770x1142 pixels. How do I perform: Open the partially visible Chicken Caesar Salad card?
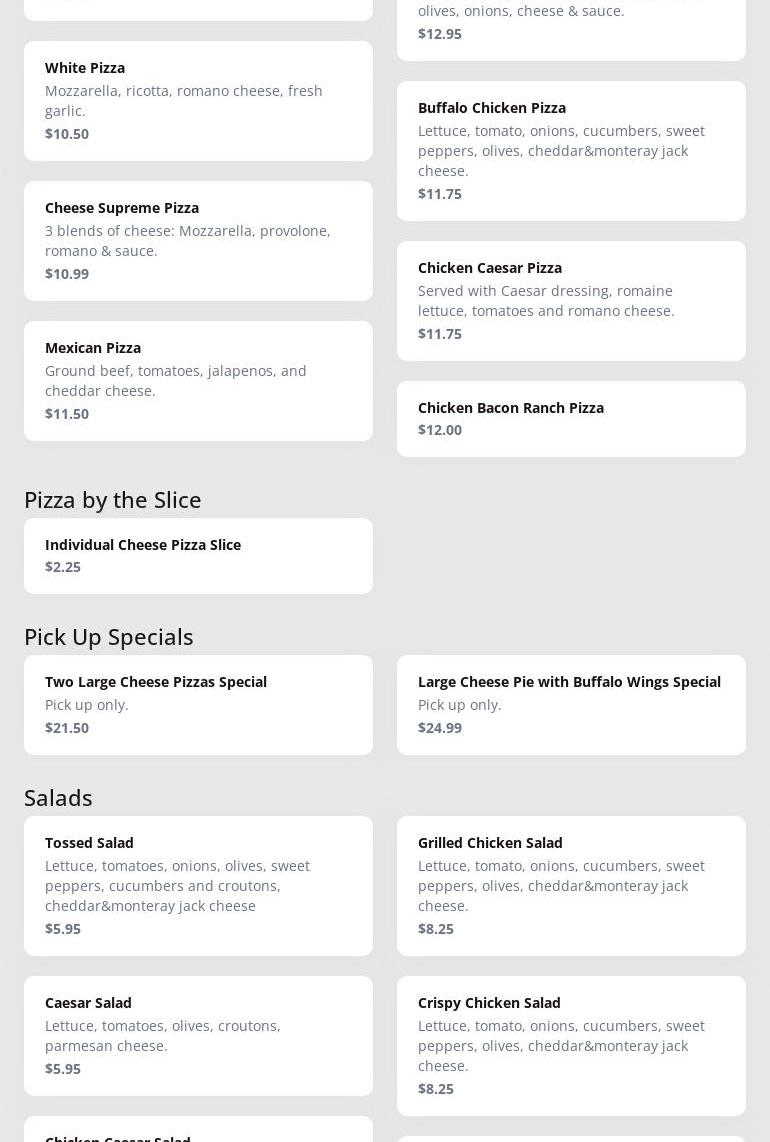click(198, 1132)
